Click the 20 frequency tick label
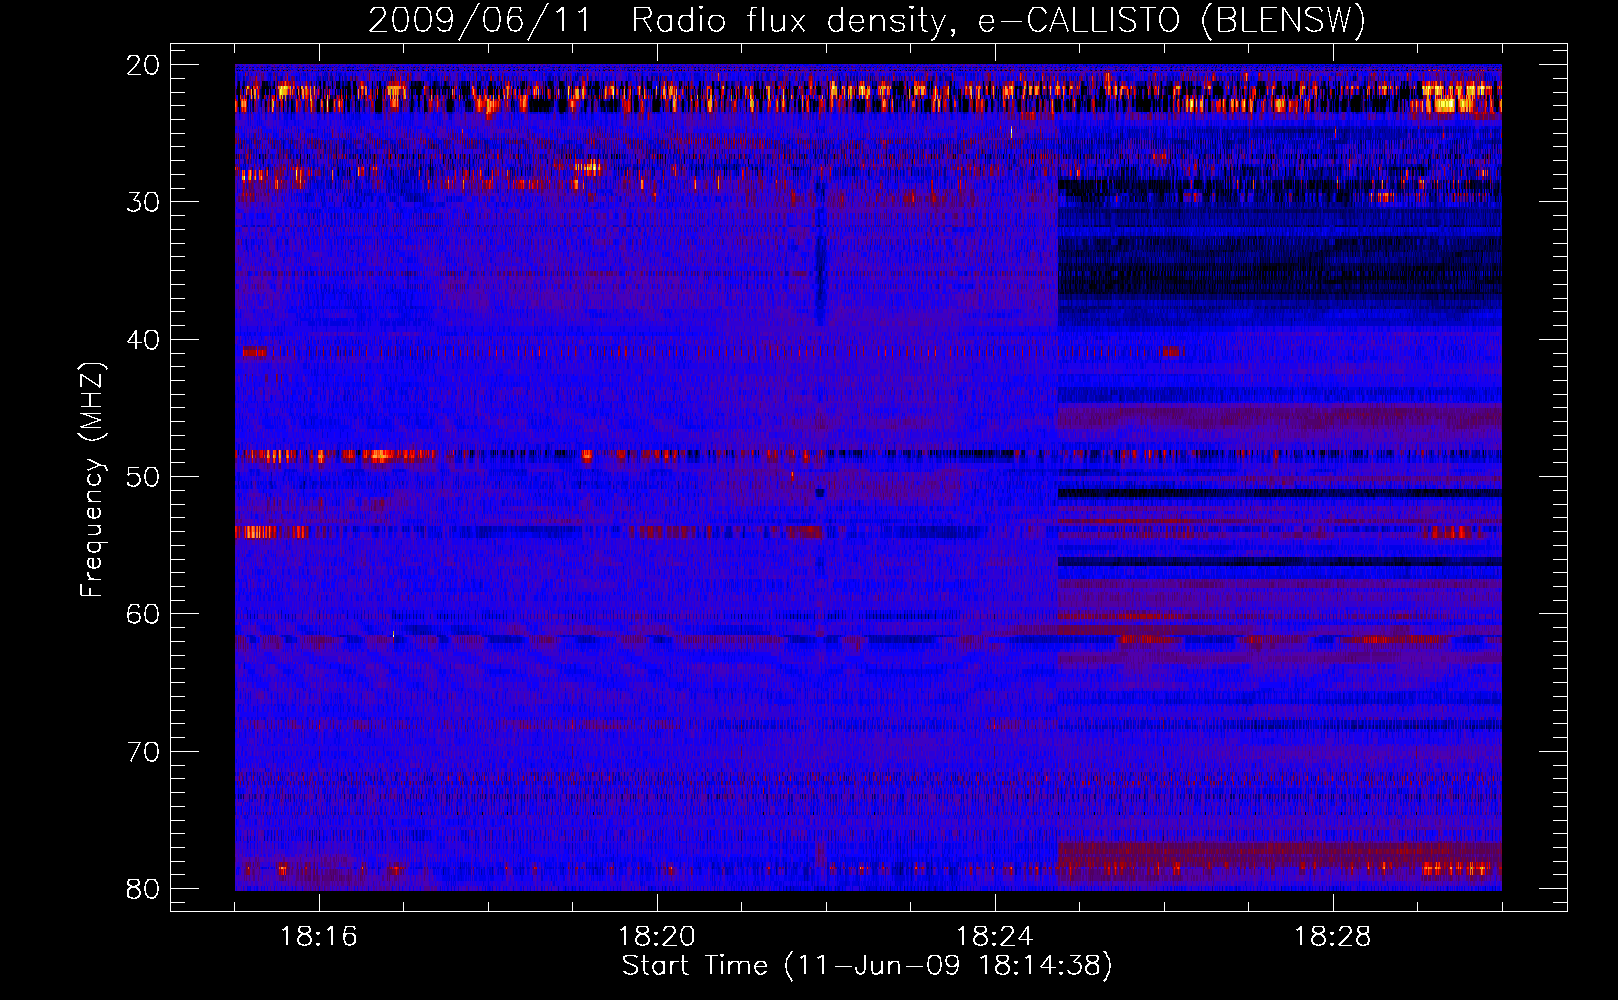Image resolution: width=1618 pixels, height=1000 pixels. tap(144, 65)
